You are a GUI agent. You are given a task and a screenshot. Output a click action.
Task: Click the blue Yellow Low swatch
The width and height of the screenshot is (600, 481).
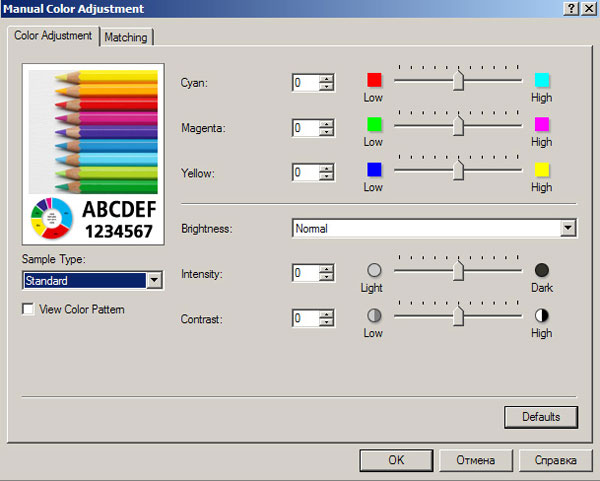[374, 170]
